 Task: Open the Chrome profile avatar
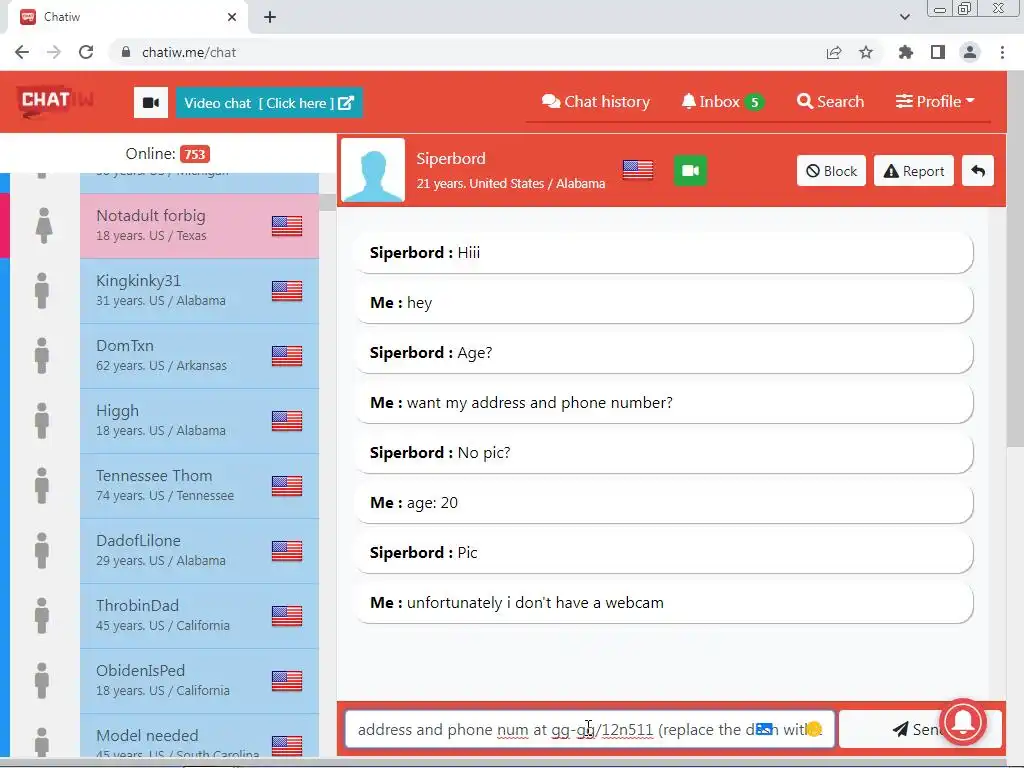[970, 52]
